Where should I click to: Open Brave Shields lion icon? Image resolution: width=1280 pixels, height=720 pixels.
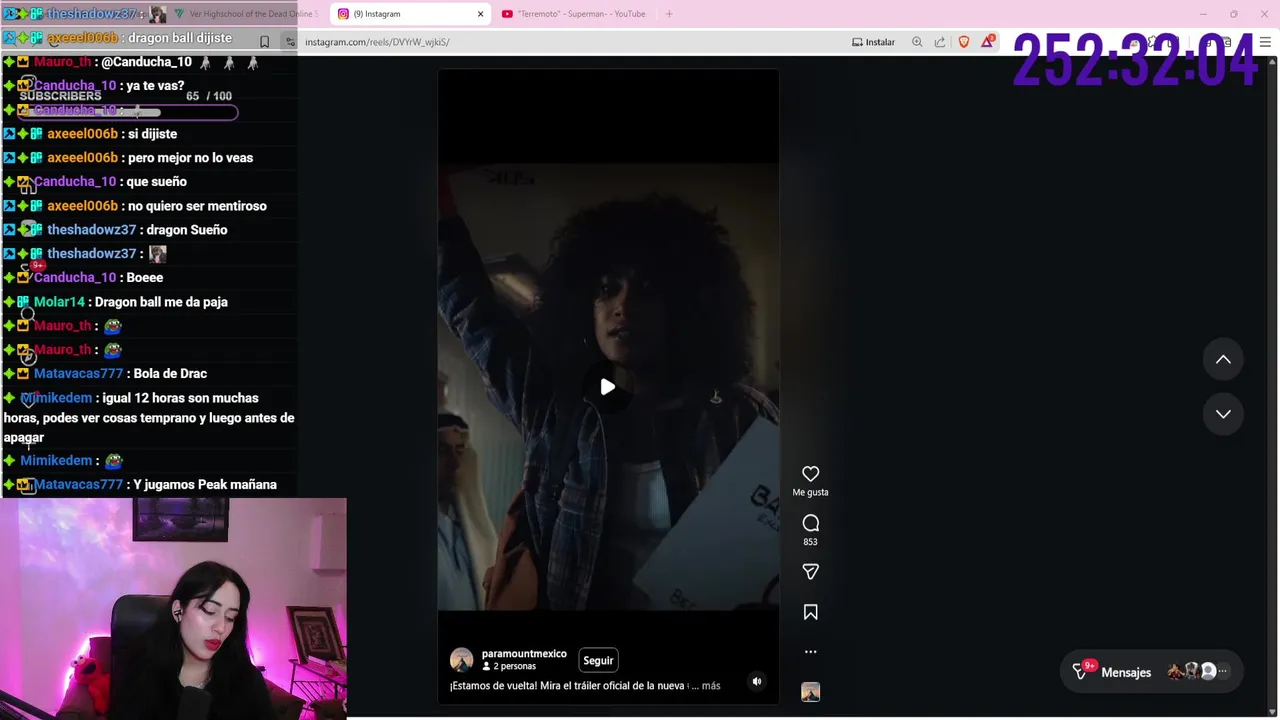pos(964,42)
